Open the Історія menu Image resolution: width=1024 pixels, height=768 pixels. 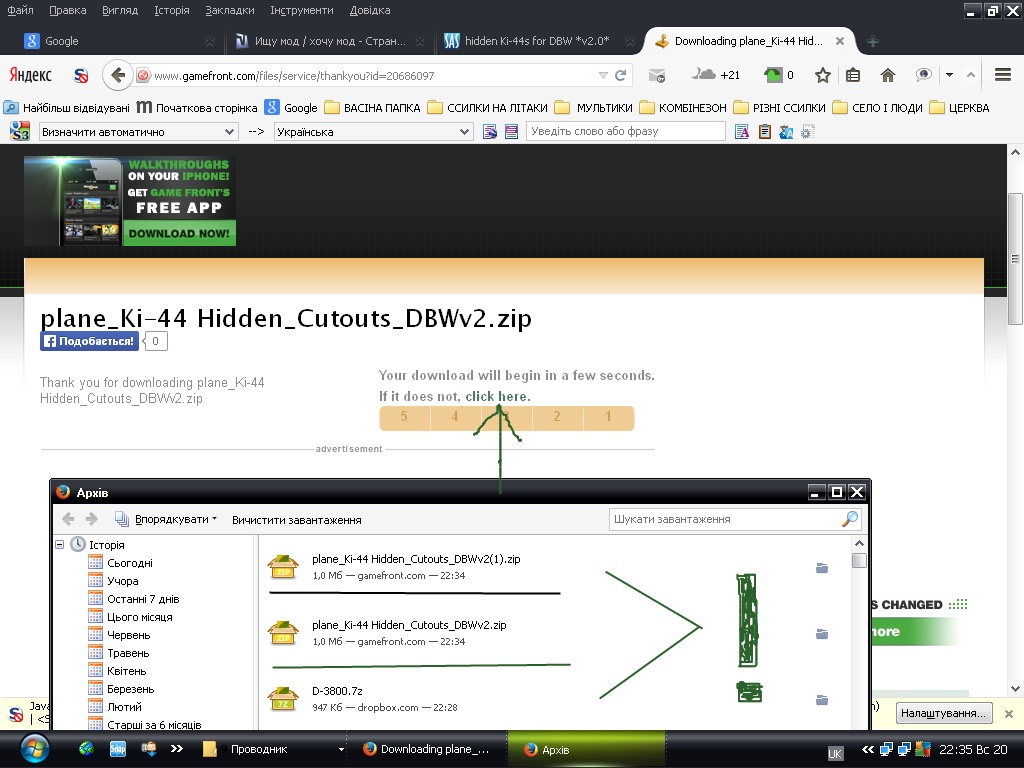(x=172, y=10)
